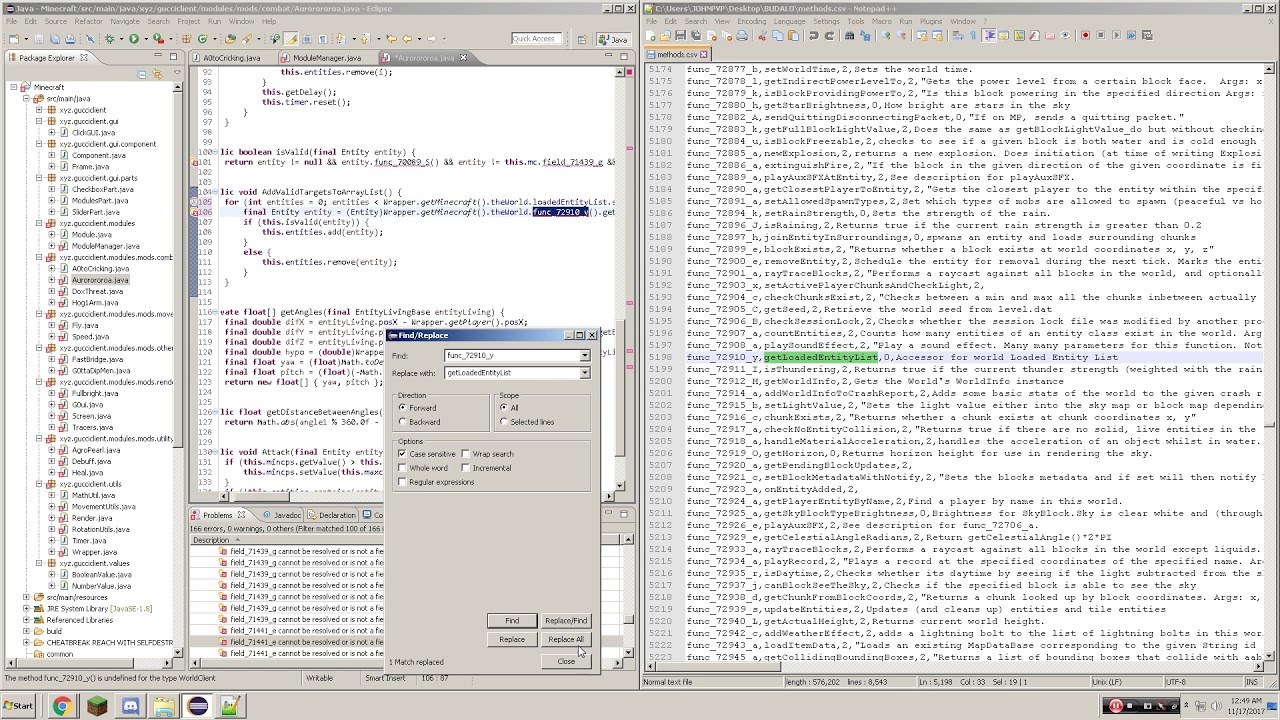Switch to the ModuleManager.java editor tab

(325, 58)
